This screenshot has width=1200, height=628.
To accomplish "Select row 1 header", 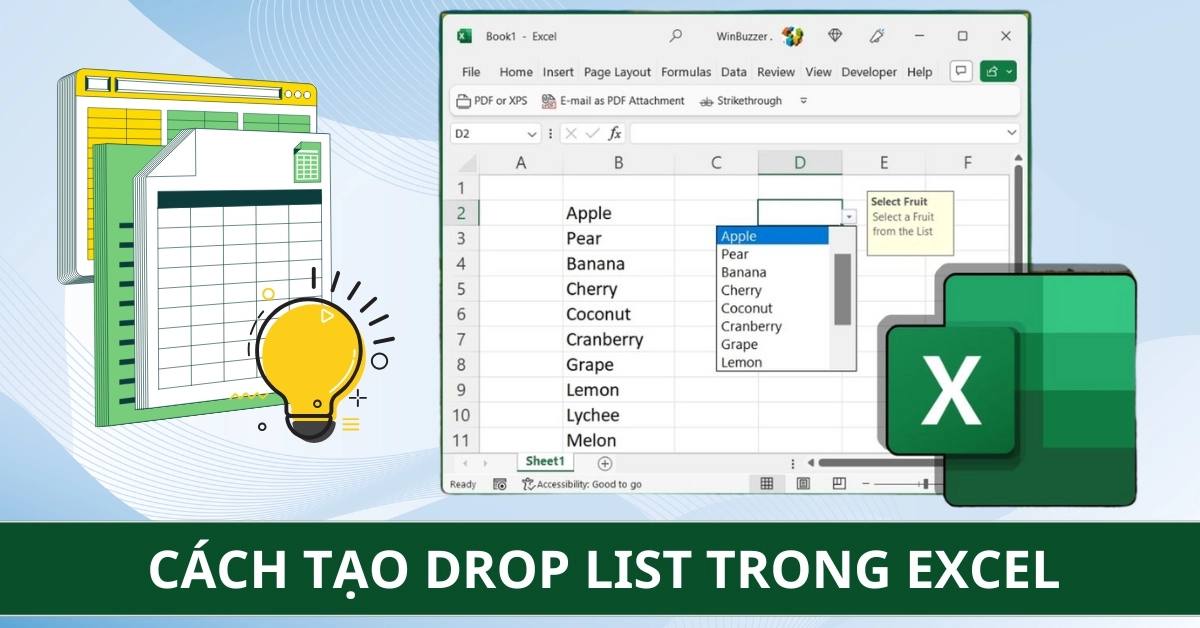I will click(461, 187).
